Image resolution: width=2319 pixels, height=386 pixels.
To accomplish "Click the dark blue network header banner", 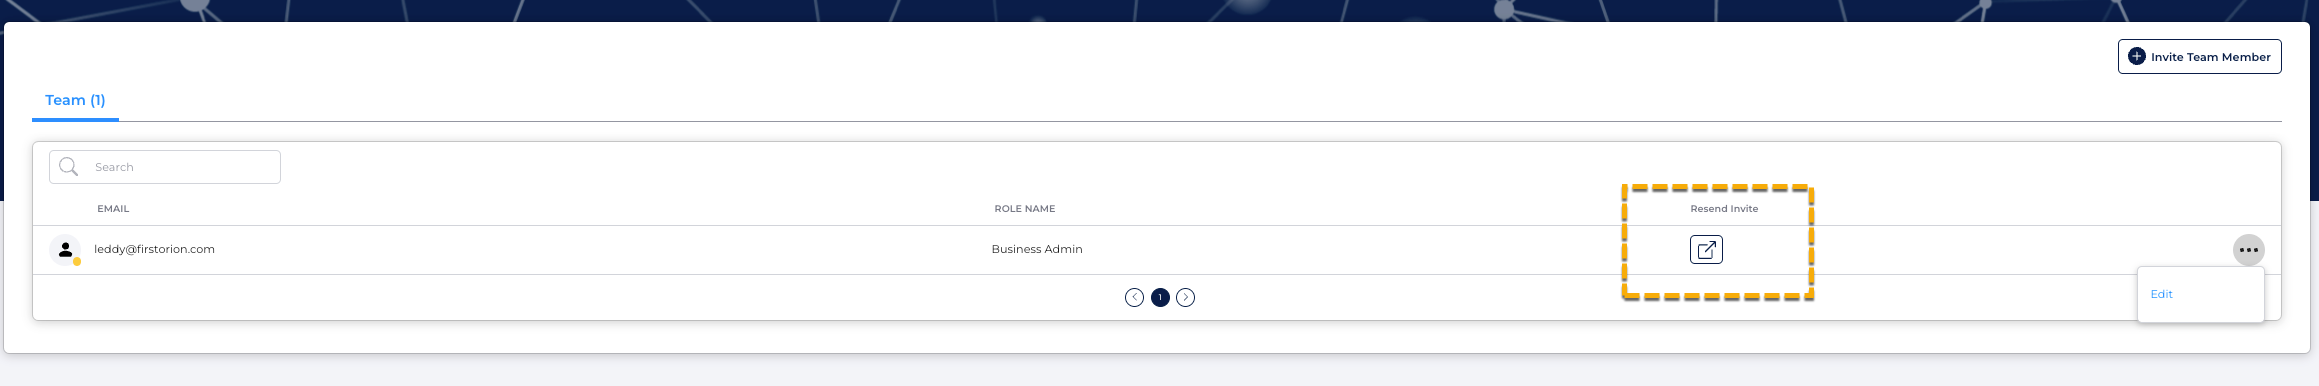I will click(1160, 10).
